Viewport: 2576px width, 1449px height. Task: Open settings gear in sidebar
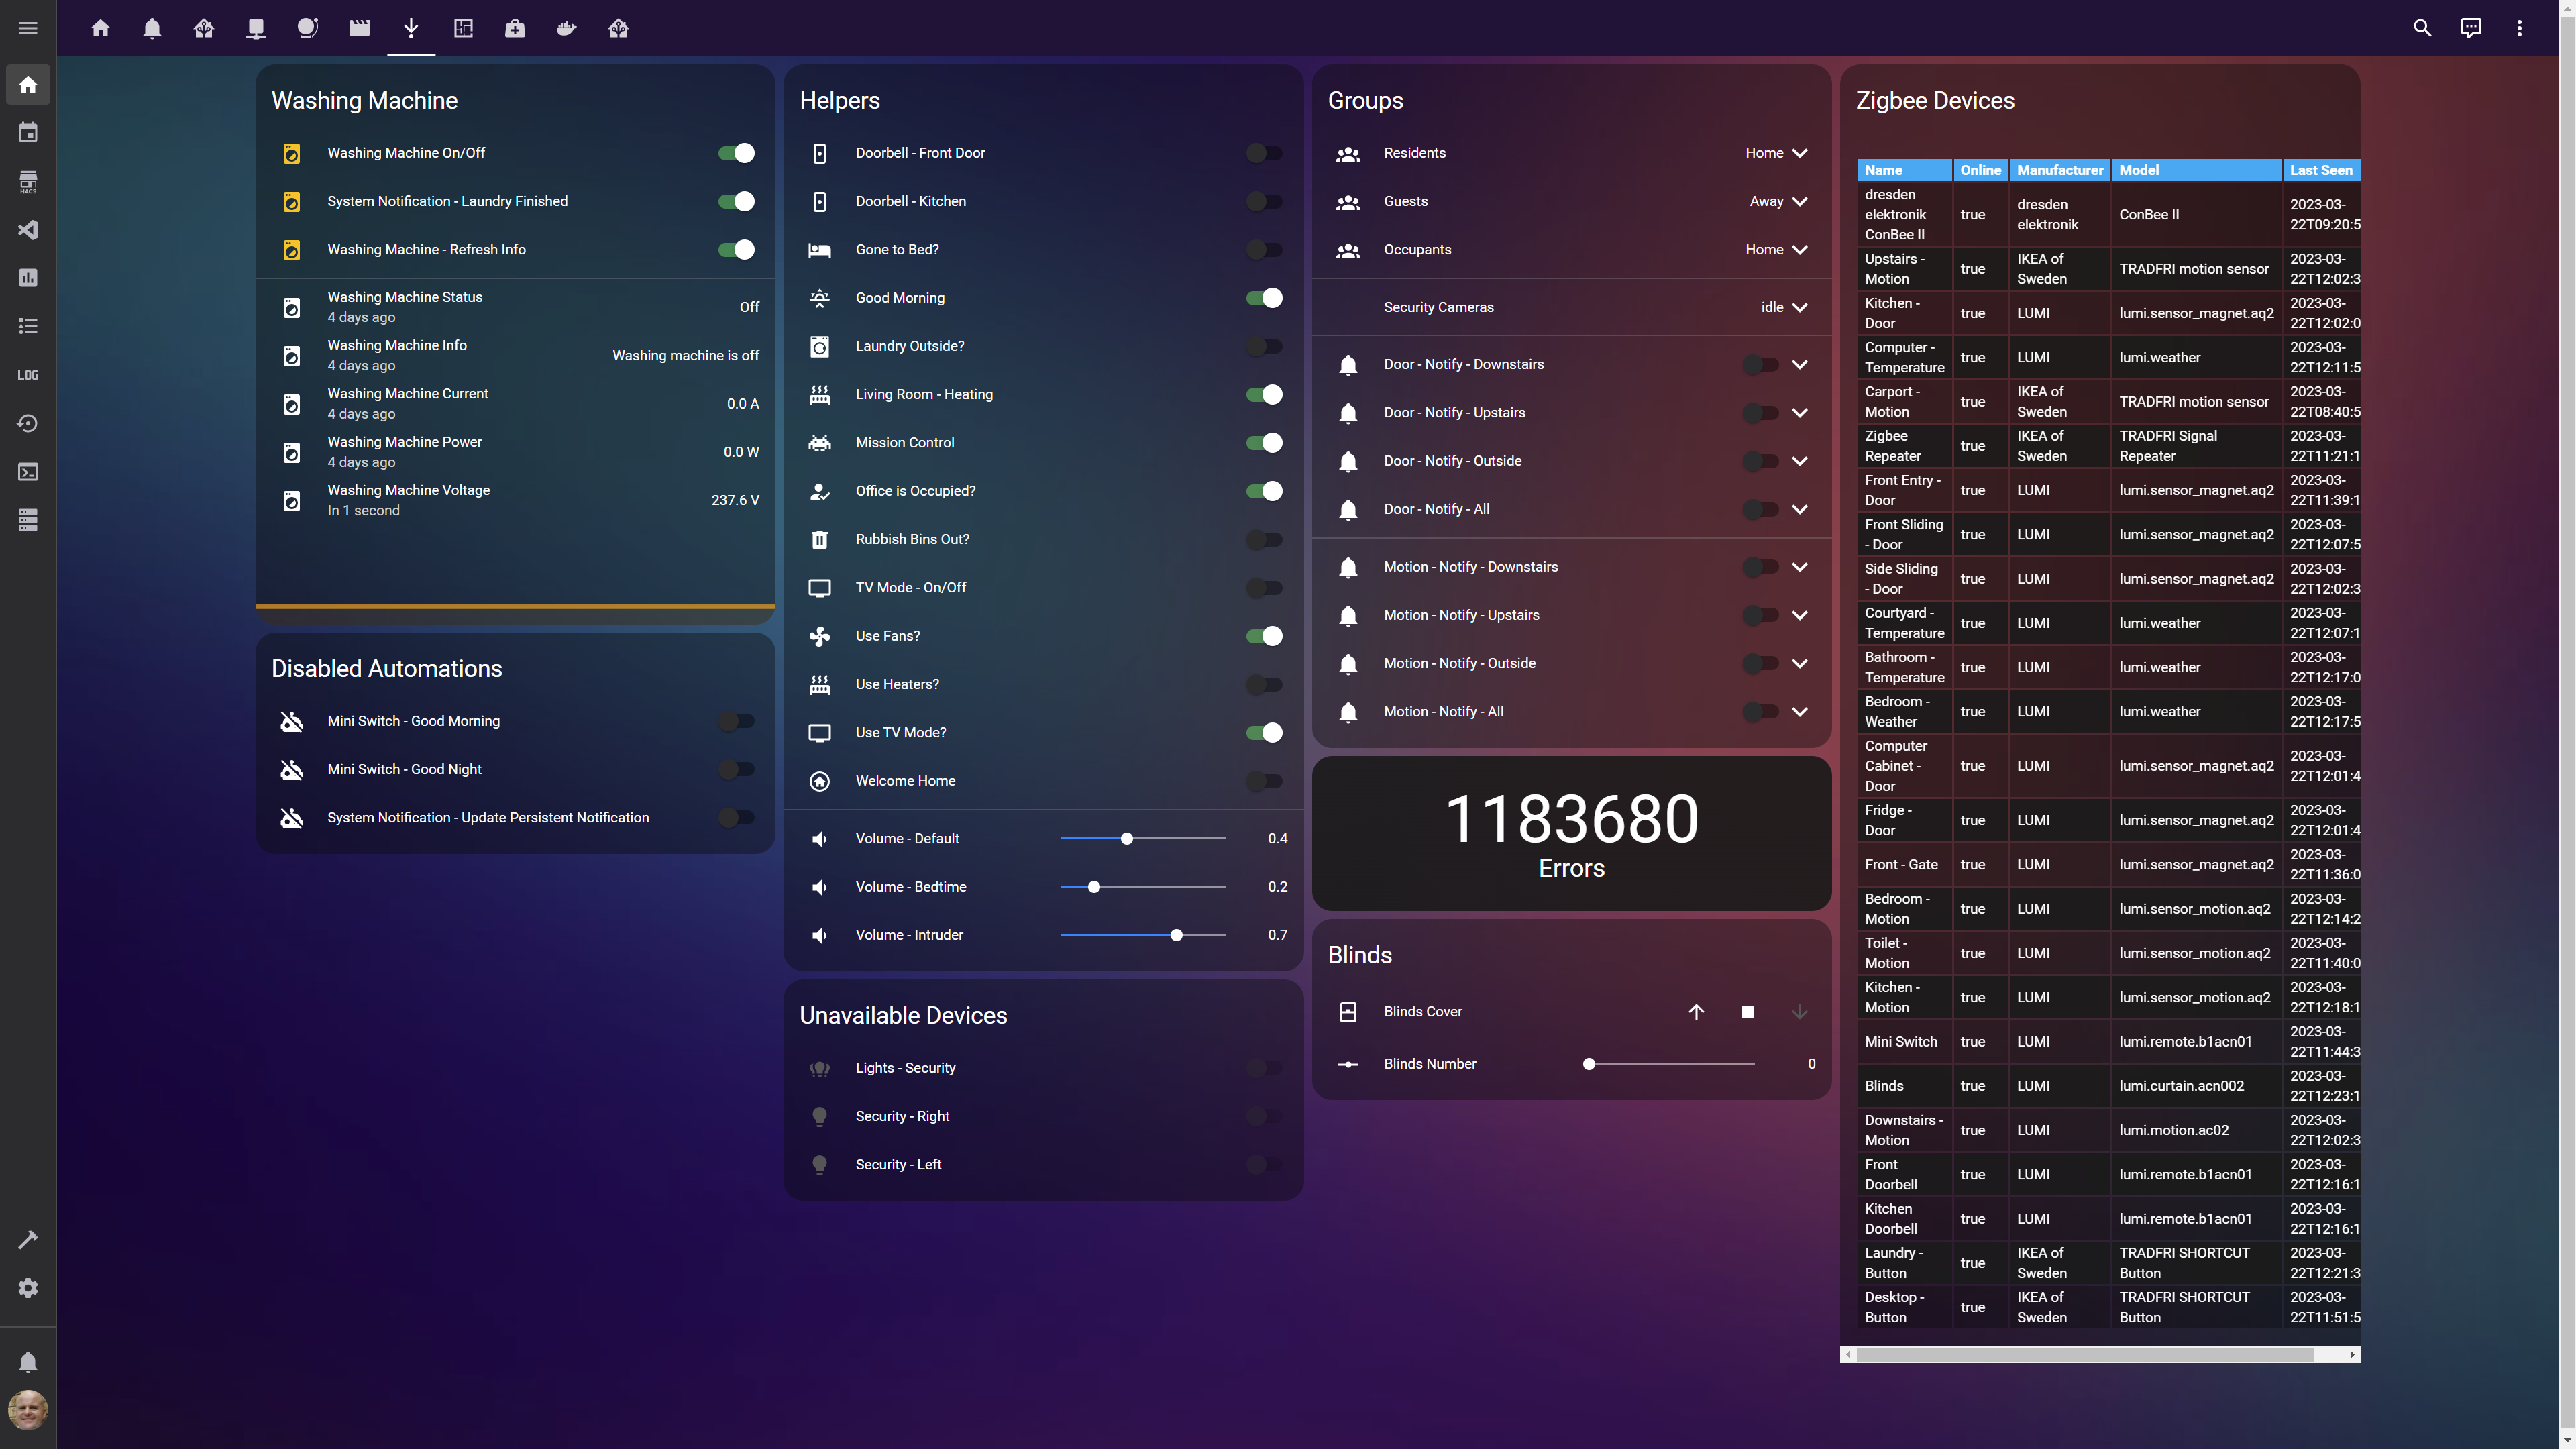pyautogui.click(x=28, y=1288)
